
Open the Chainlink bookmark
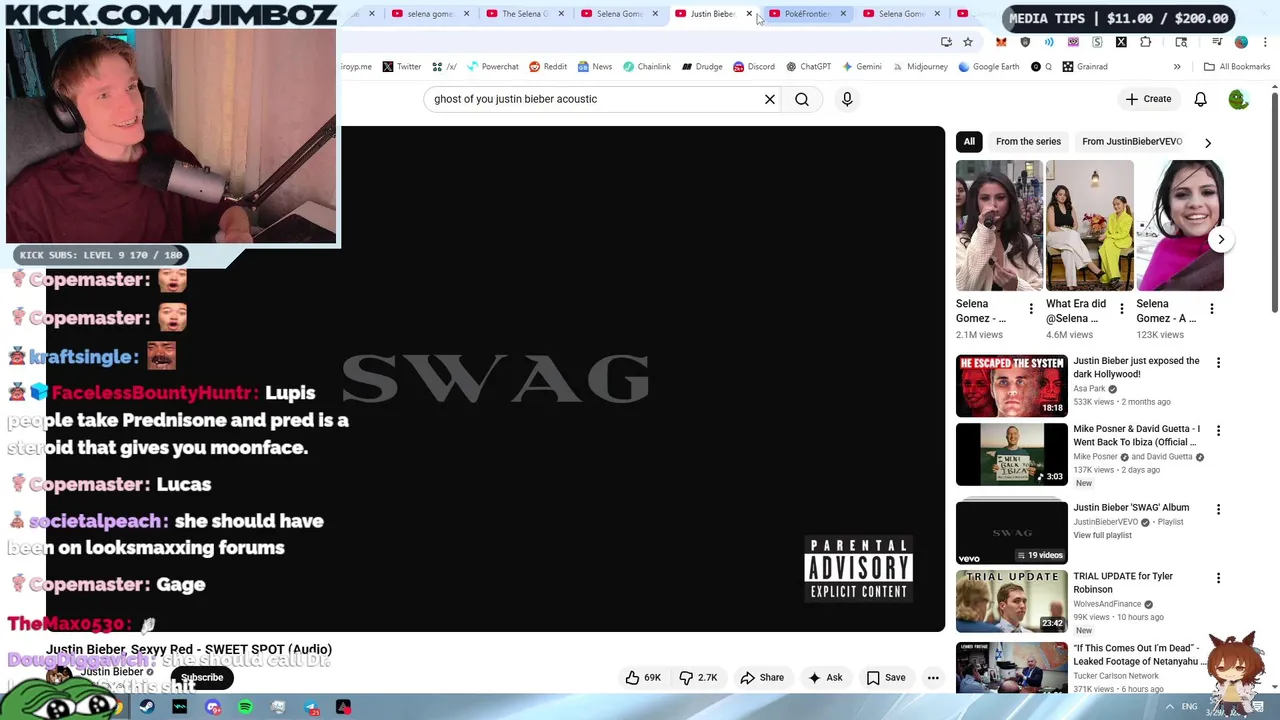[x=646, y=67]
